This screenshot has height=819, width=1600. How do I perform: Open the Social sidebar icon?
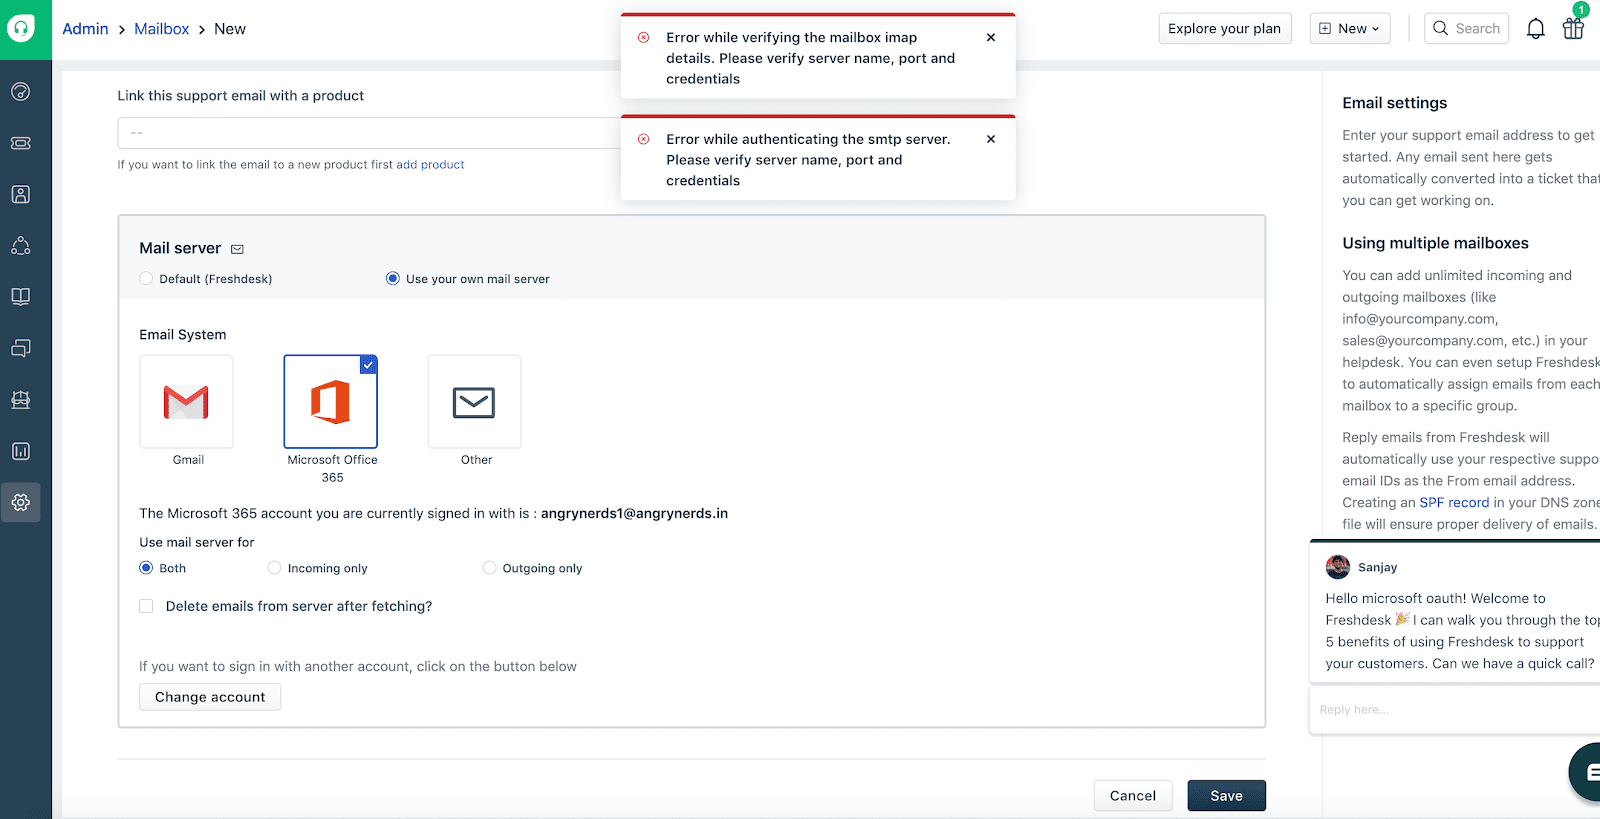click(21, 246)
